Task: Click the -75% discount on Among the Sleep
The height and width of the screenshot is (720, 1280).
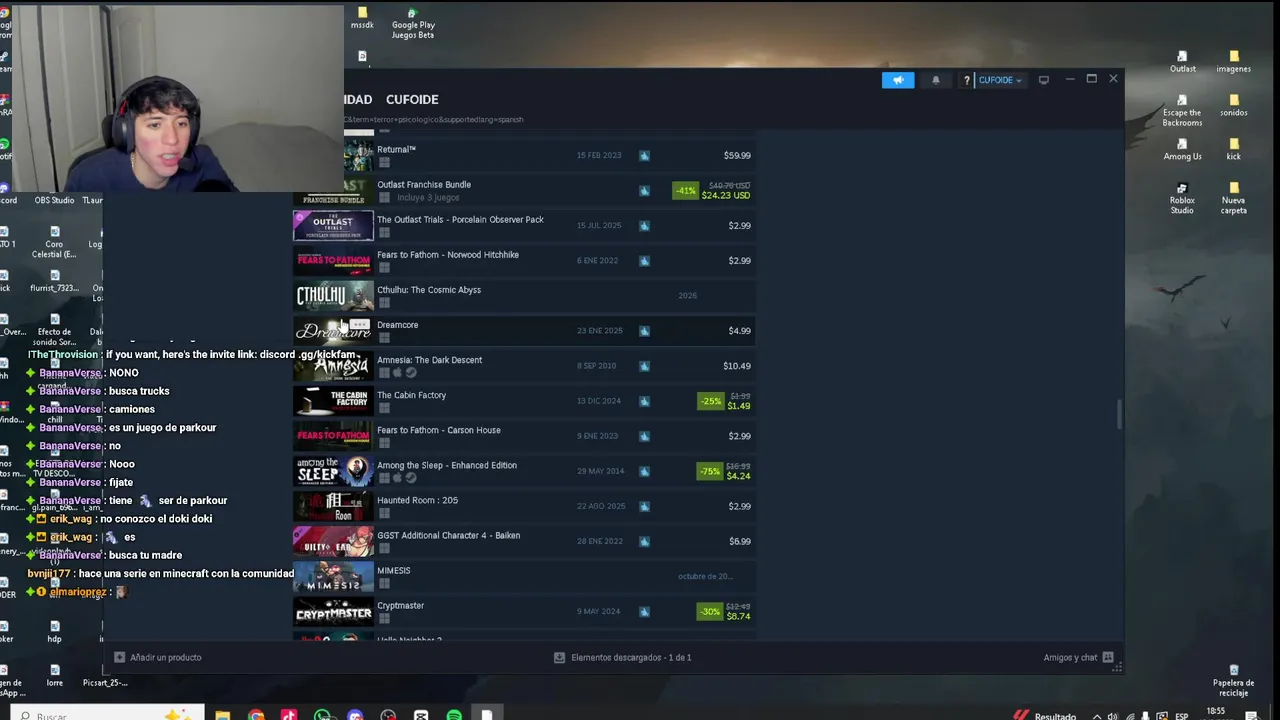Action: (x=711, y=471)
